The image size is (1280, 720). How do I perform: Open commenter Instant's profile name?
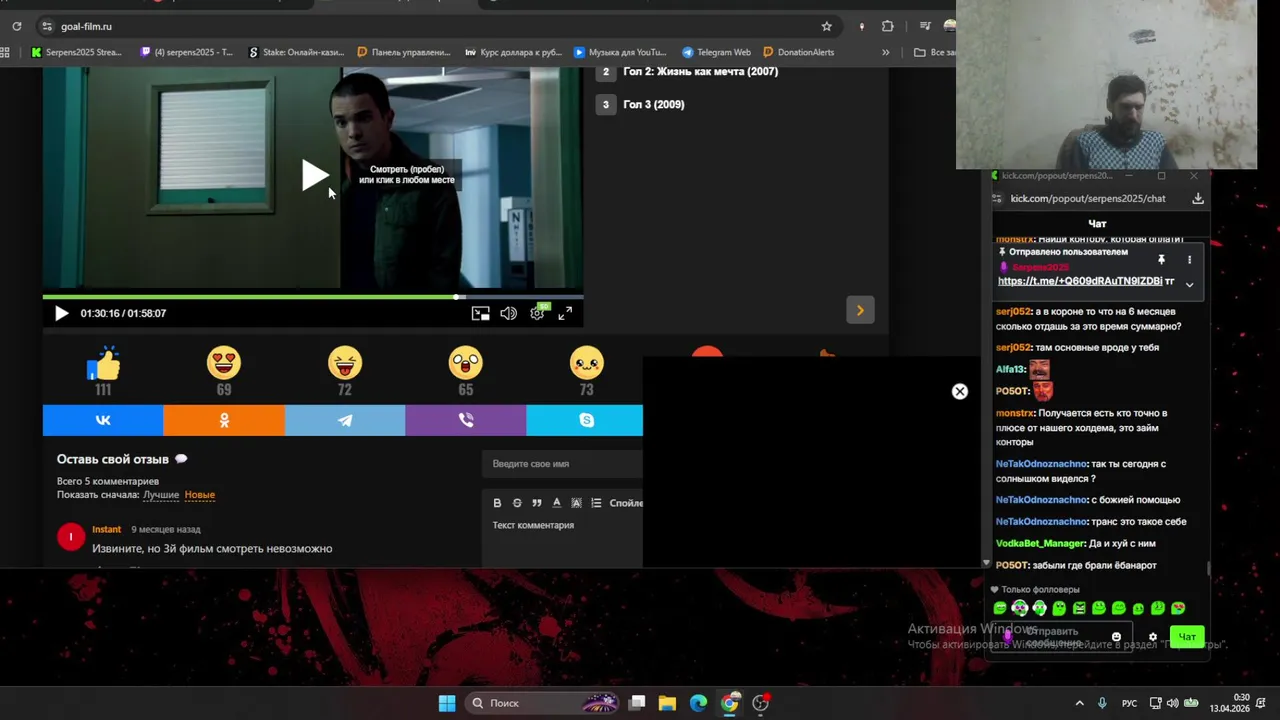point(106,529)
